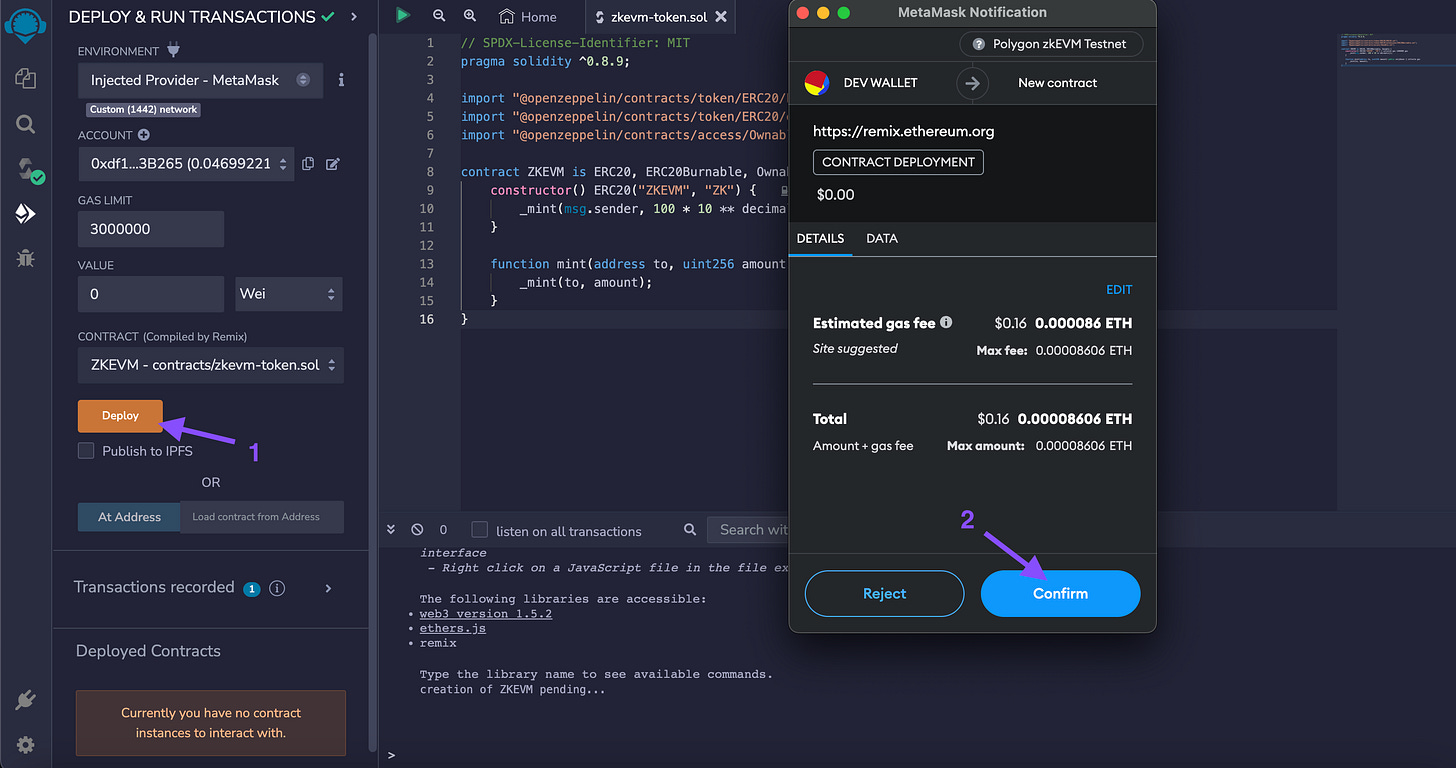Click the green check icon in panel header
Viewport: 1456px width, 768px height.
328,17
